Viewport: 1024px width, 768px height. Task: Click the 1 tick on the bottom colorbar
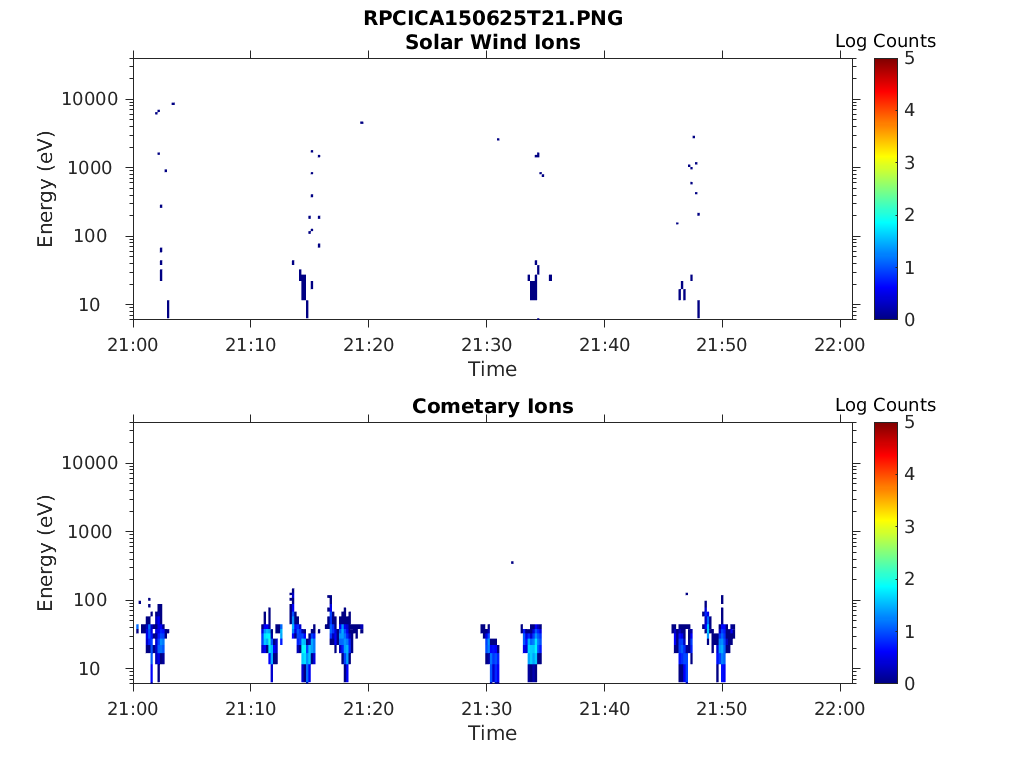click(909, 632)
